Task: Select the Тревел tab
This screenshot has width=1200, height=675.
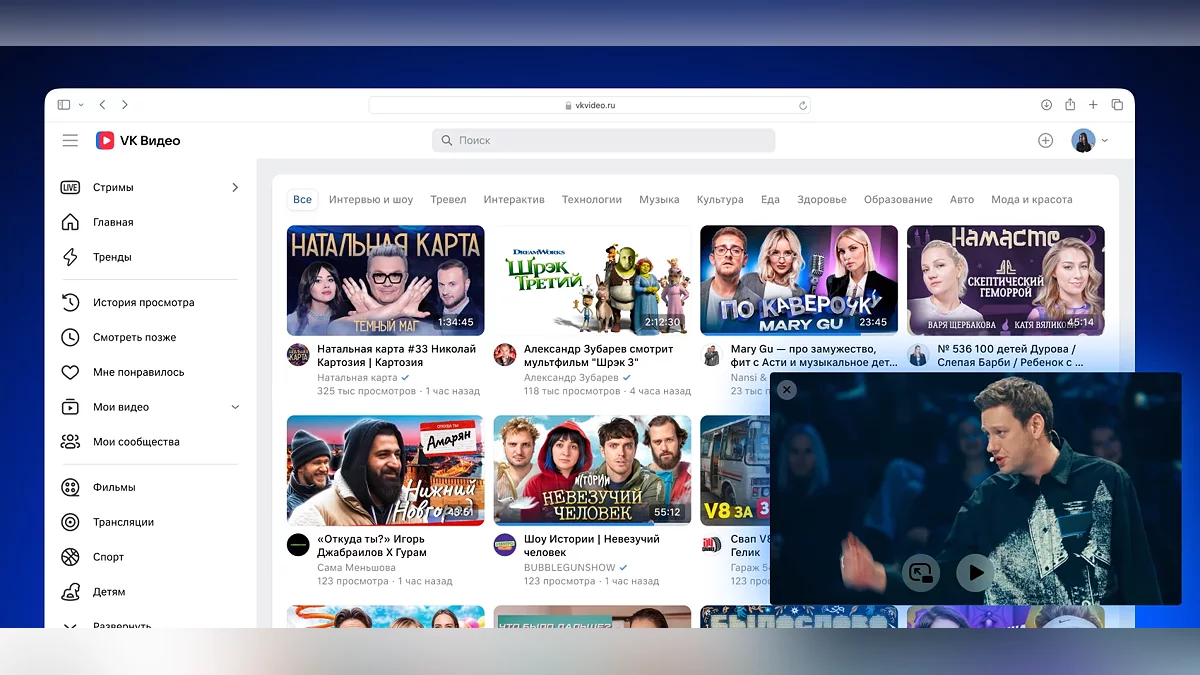Action: click(x=448, y=200)
